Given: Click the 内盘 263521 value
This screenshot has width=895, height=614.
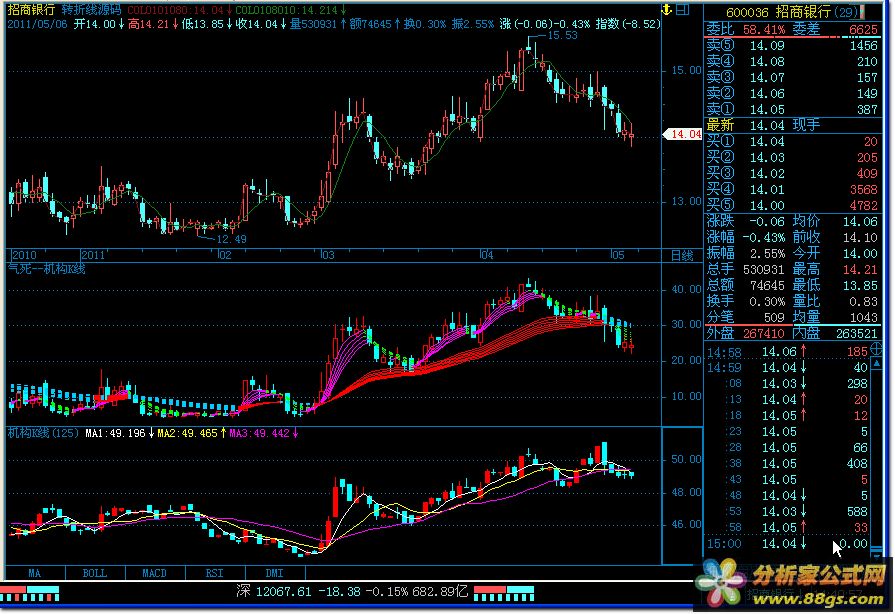Looking at the screenshot, I should coord(857,333).
